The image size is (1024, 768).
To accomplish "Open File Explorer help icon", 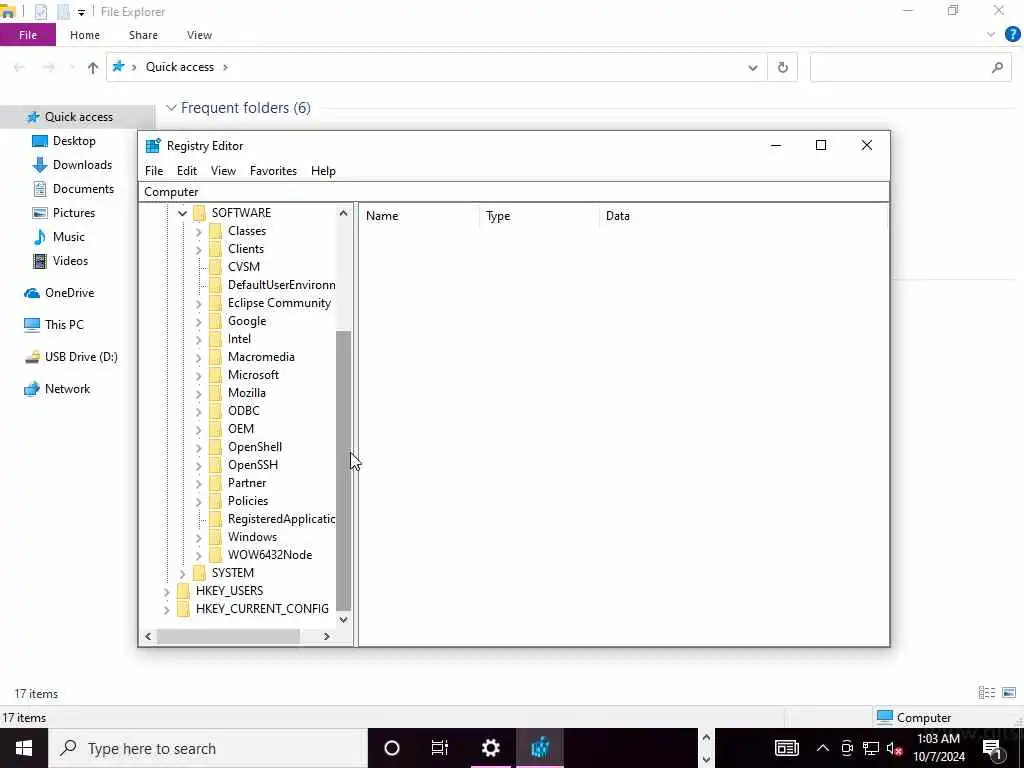I will coord(1012,35).
